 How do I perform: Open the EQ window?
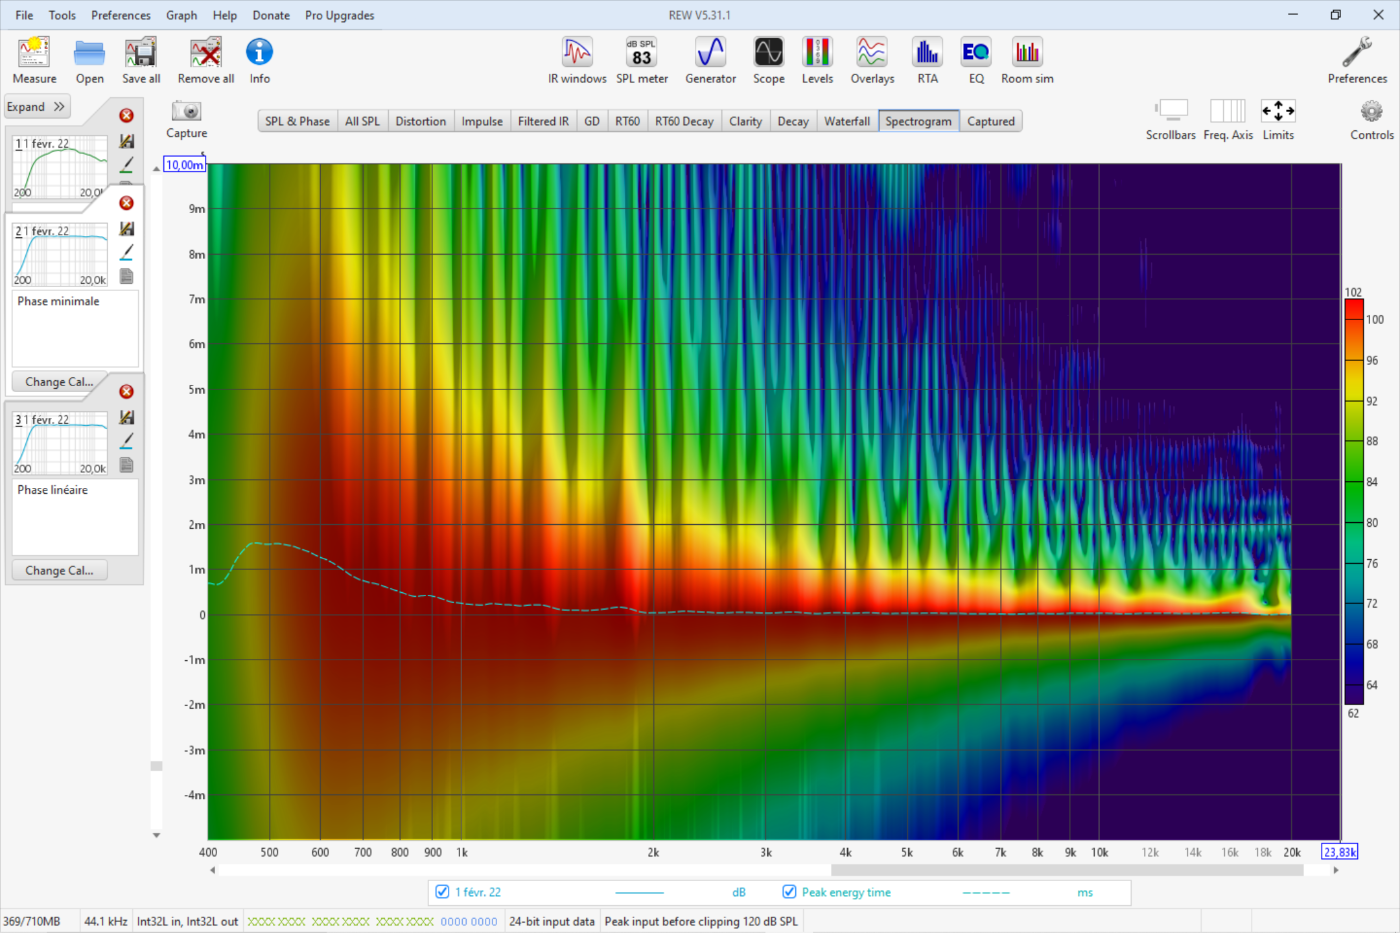[x=975, y=61]
